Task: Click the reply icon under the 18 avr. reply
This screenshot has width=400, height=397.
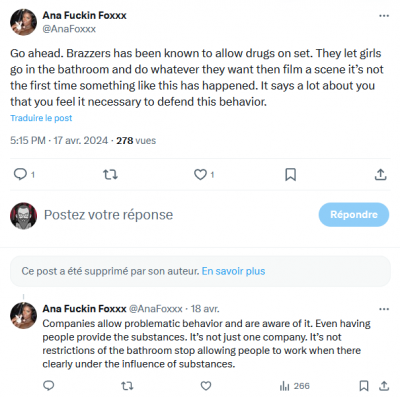Action: click(49, 386)
